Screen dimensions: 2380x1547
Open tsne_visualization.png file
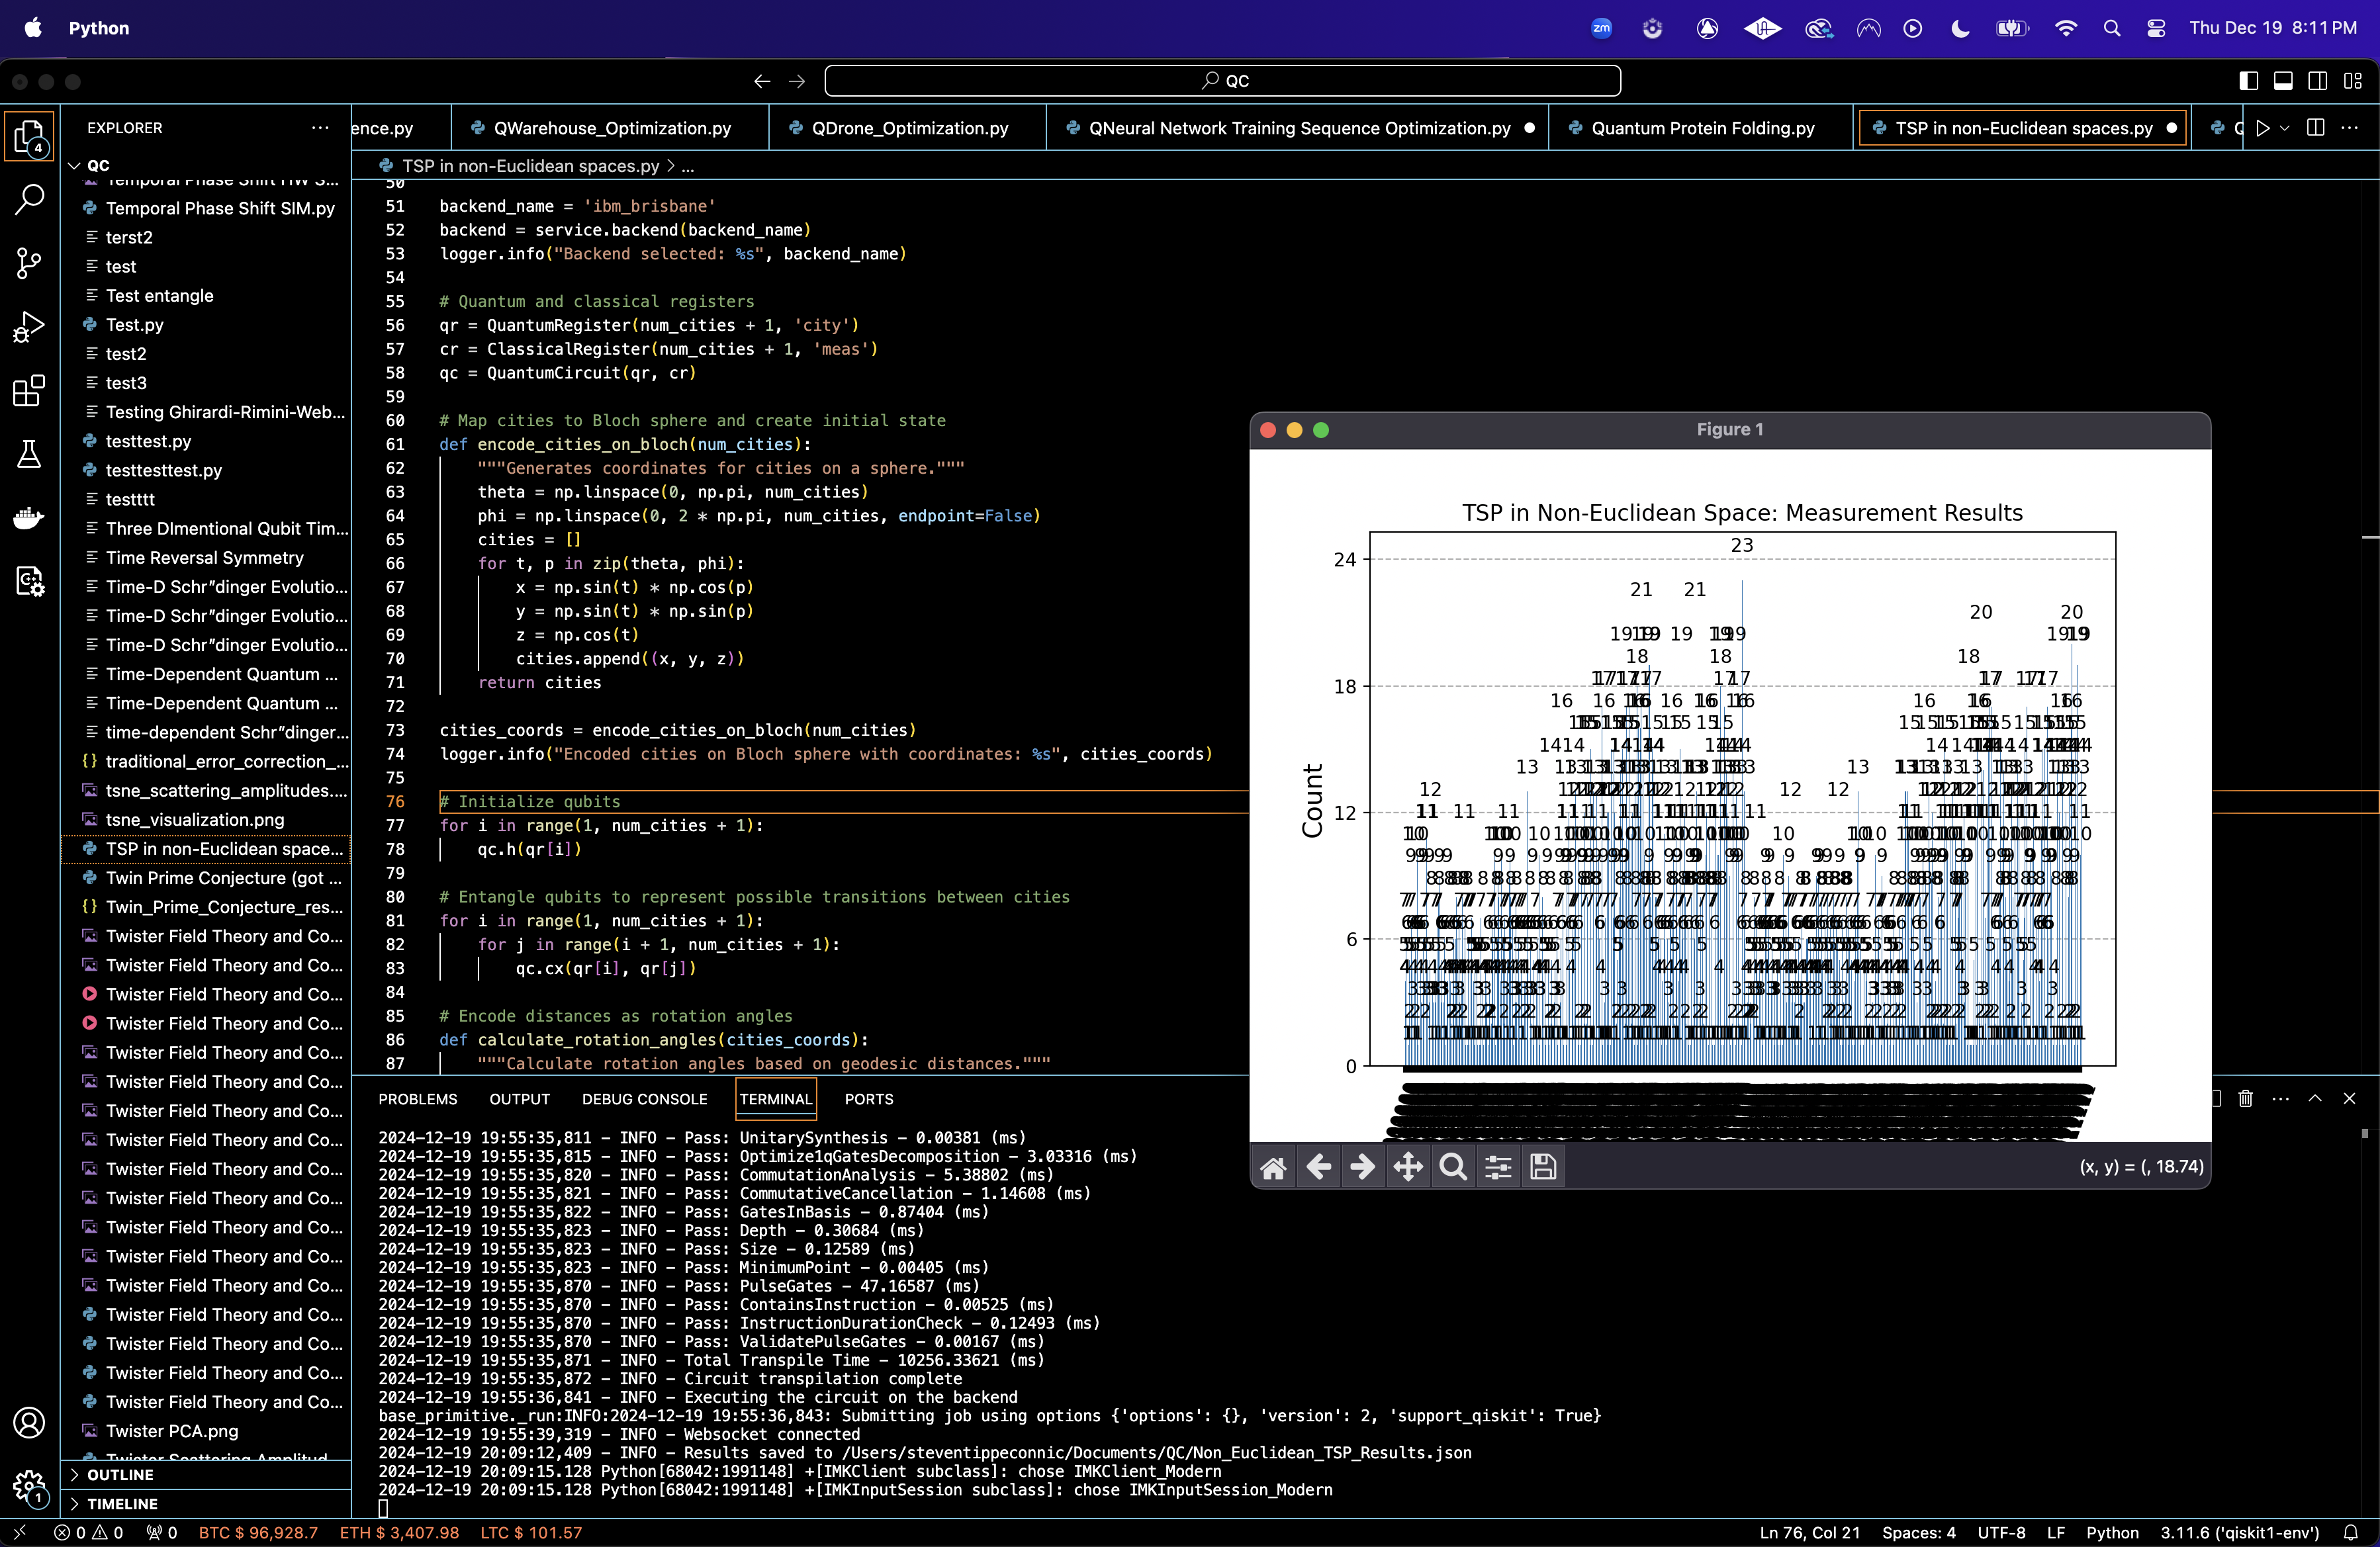tap(195, 820)
